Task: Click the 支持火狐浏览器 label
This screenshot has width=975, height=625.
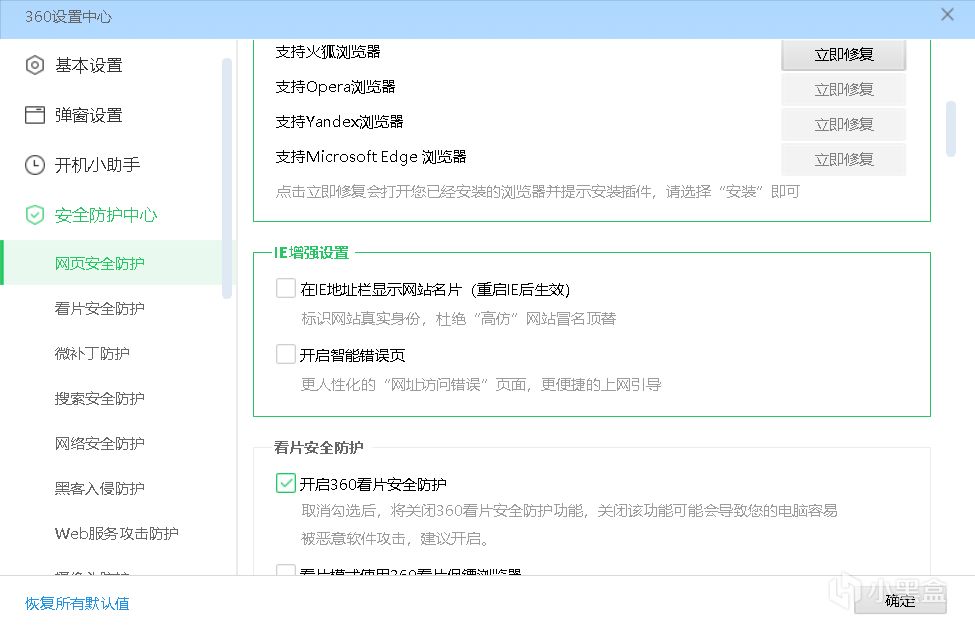Action: click(x=328, y=52)
